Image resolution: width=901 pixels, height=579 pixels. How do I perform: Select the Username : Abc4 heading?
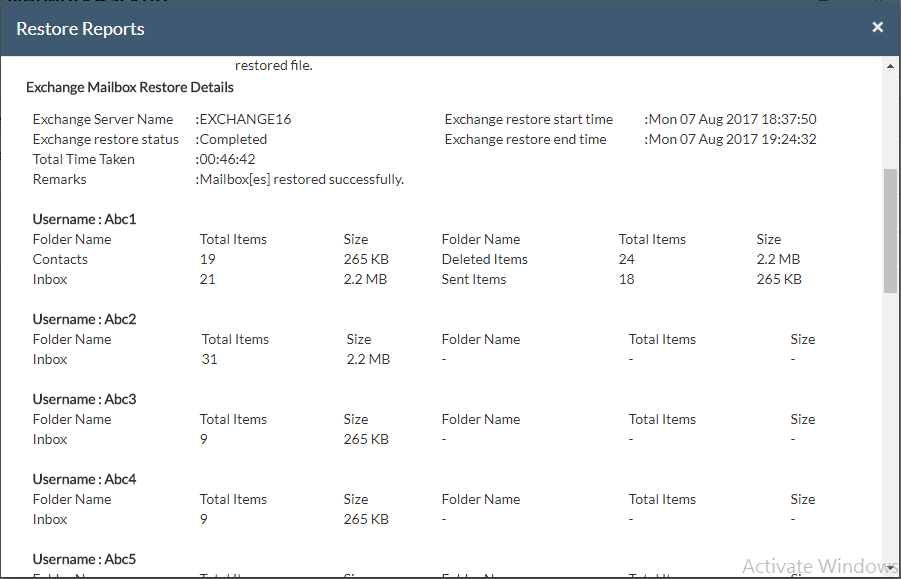[84, 478]
